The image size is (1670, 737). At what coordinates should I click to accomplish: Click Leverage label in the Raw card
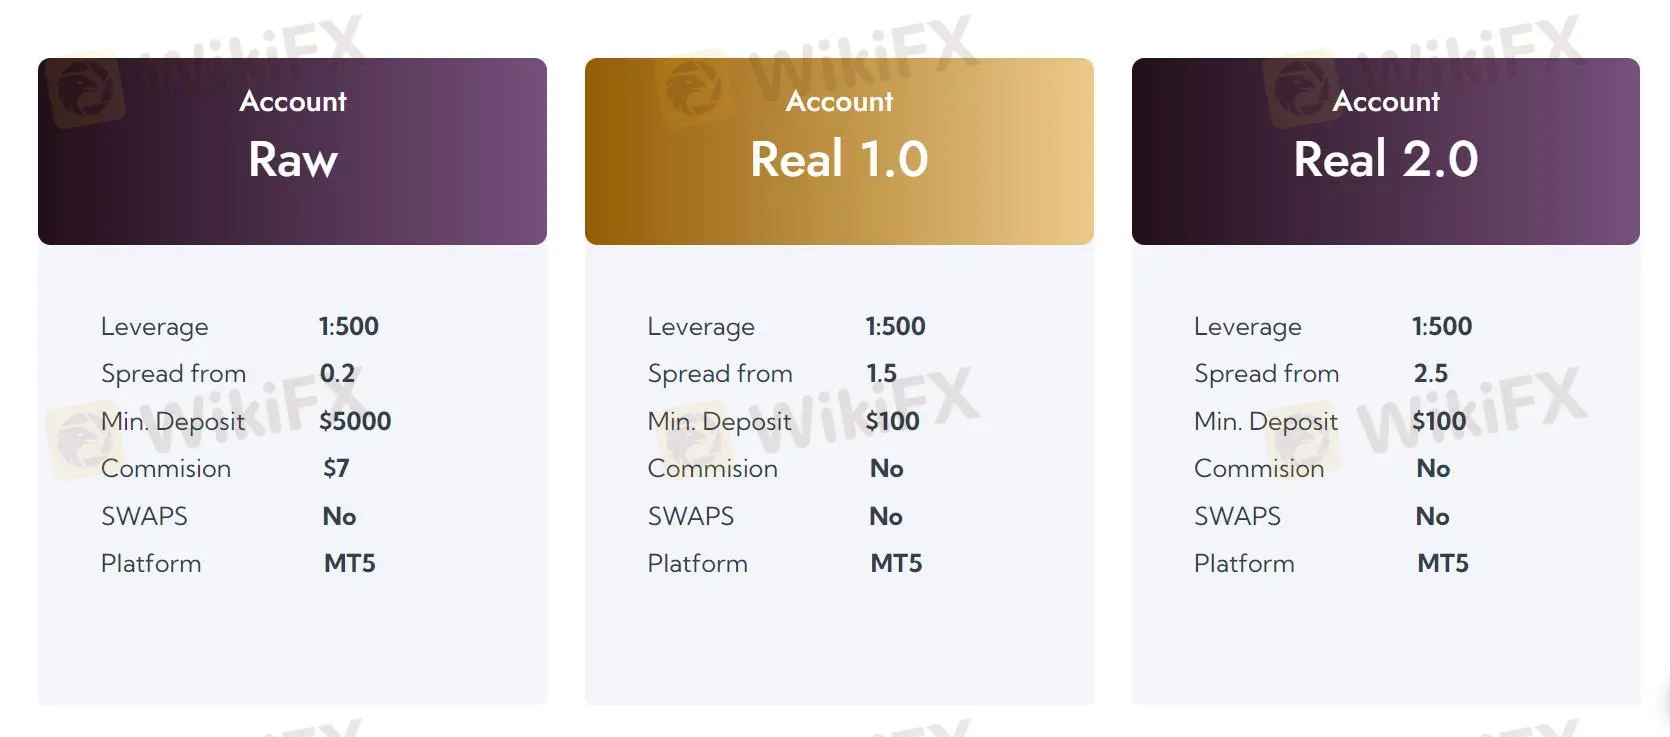click(x=155, y=326)
